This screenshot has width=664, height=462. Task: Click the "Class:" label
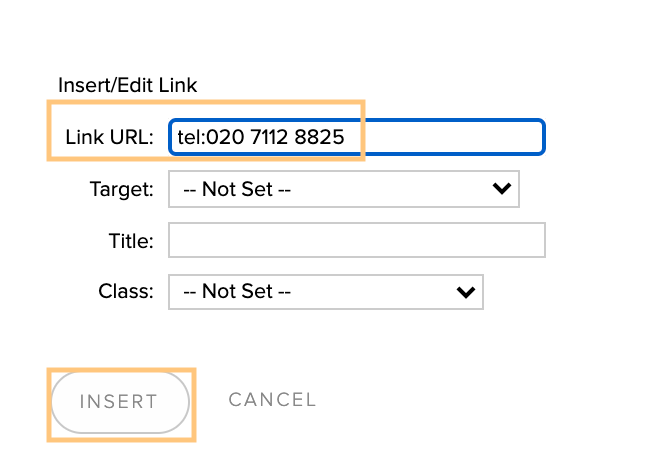click(x=126, y=291)
